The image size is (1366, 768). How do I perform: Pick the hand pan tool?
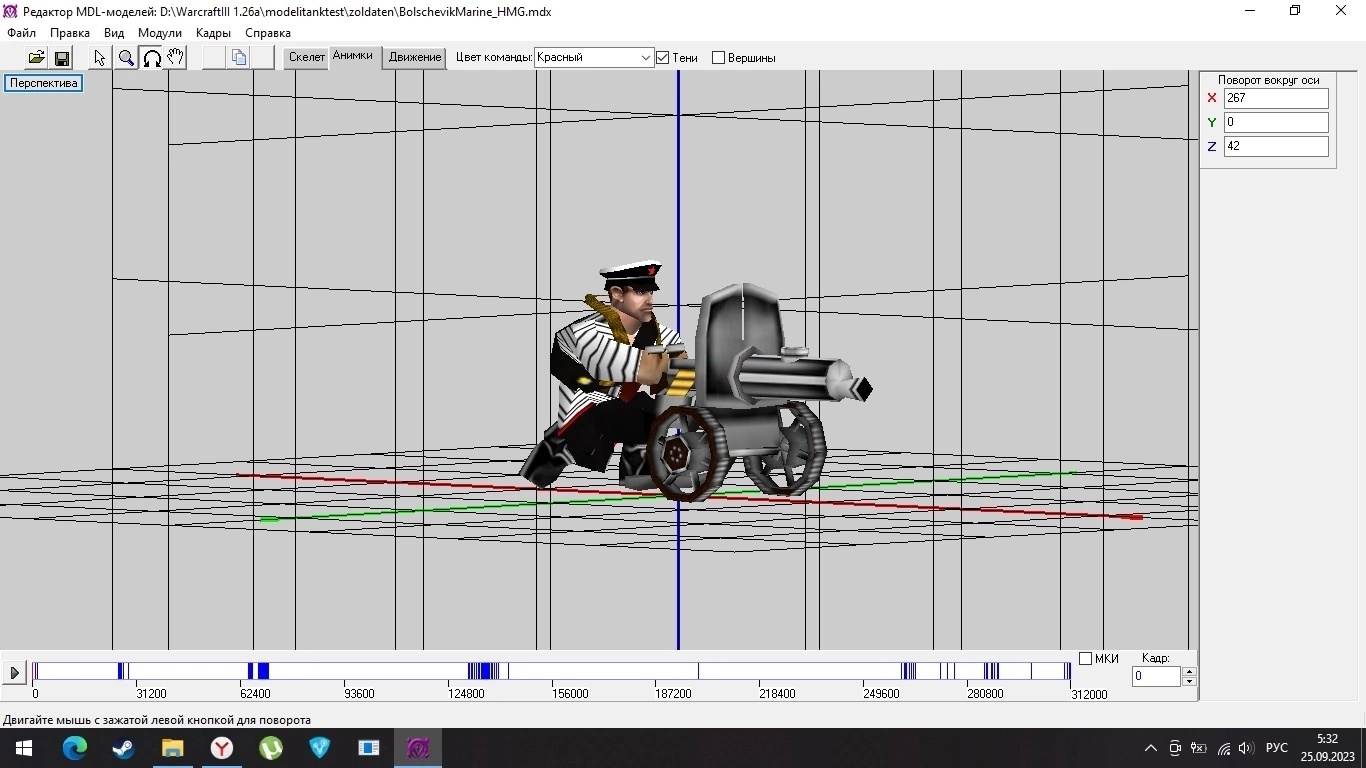[176, 57]
